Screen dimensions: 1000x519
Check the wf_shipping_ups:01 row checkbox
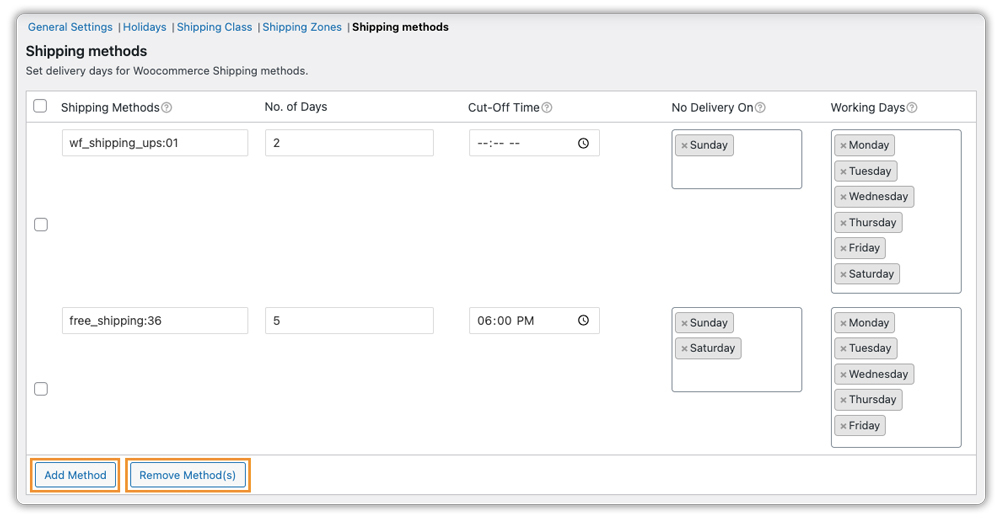41,224
